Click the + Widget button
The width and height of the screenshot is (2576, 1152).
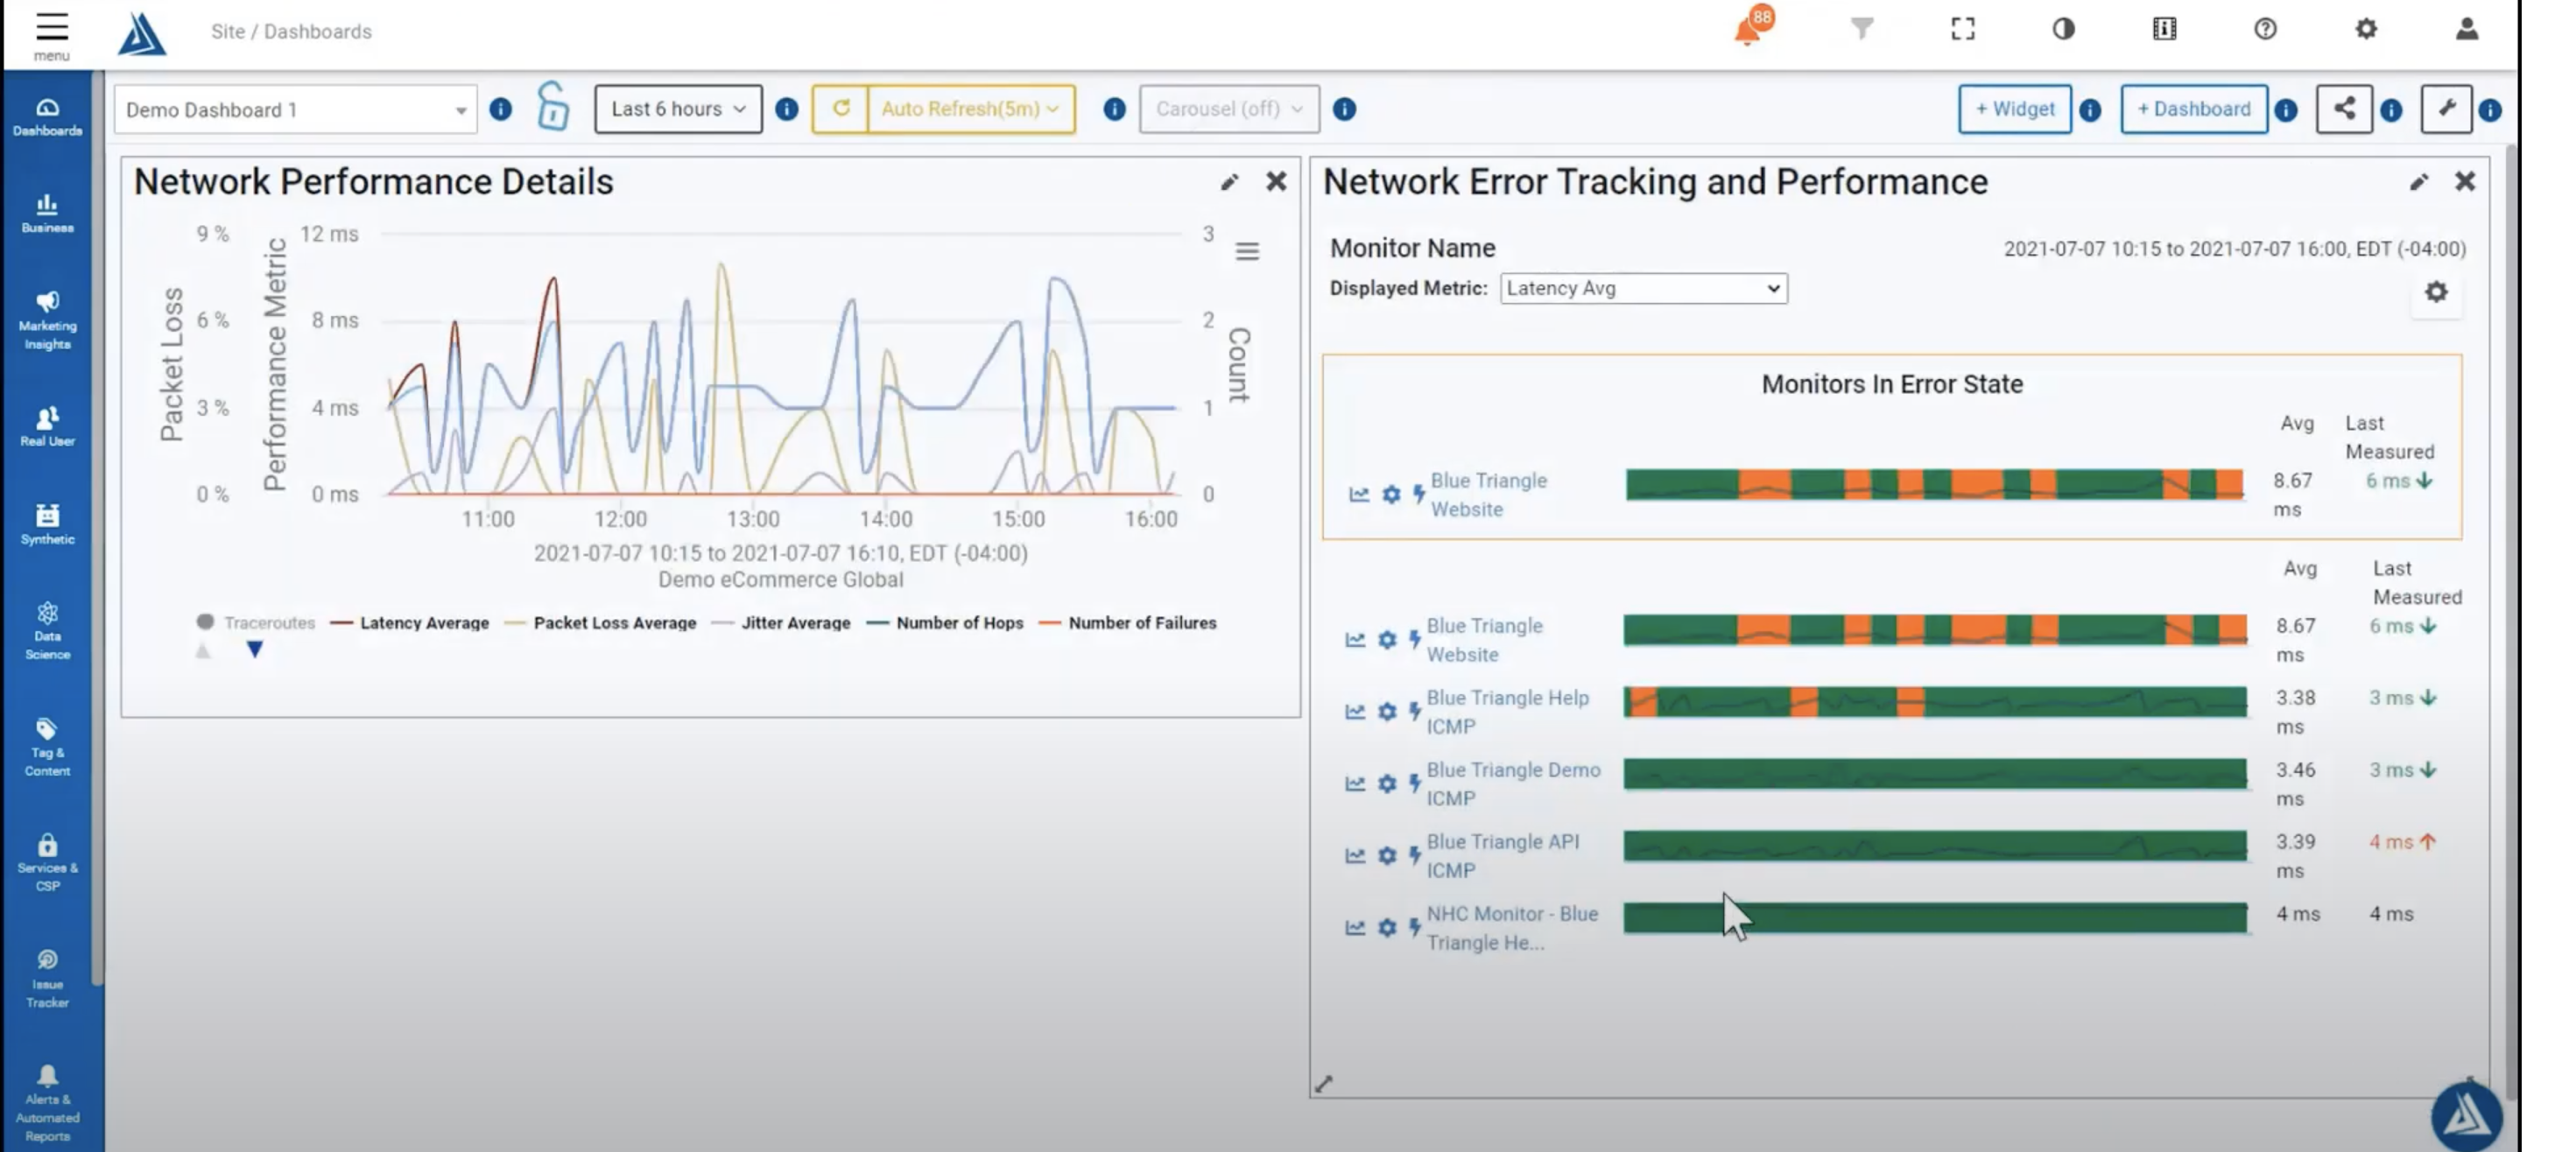tap(2015, 109)
